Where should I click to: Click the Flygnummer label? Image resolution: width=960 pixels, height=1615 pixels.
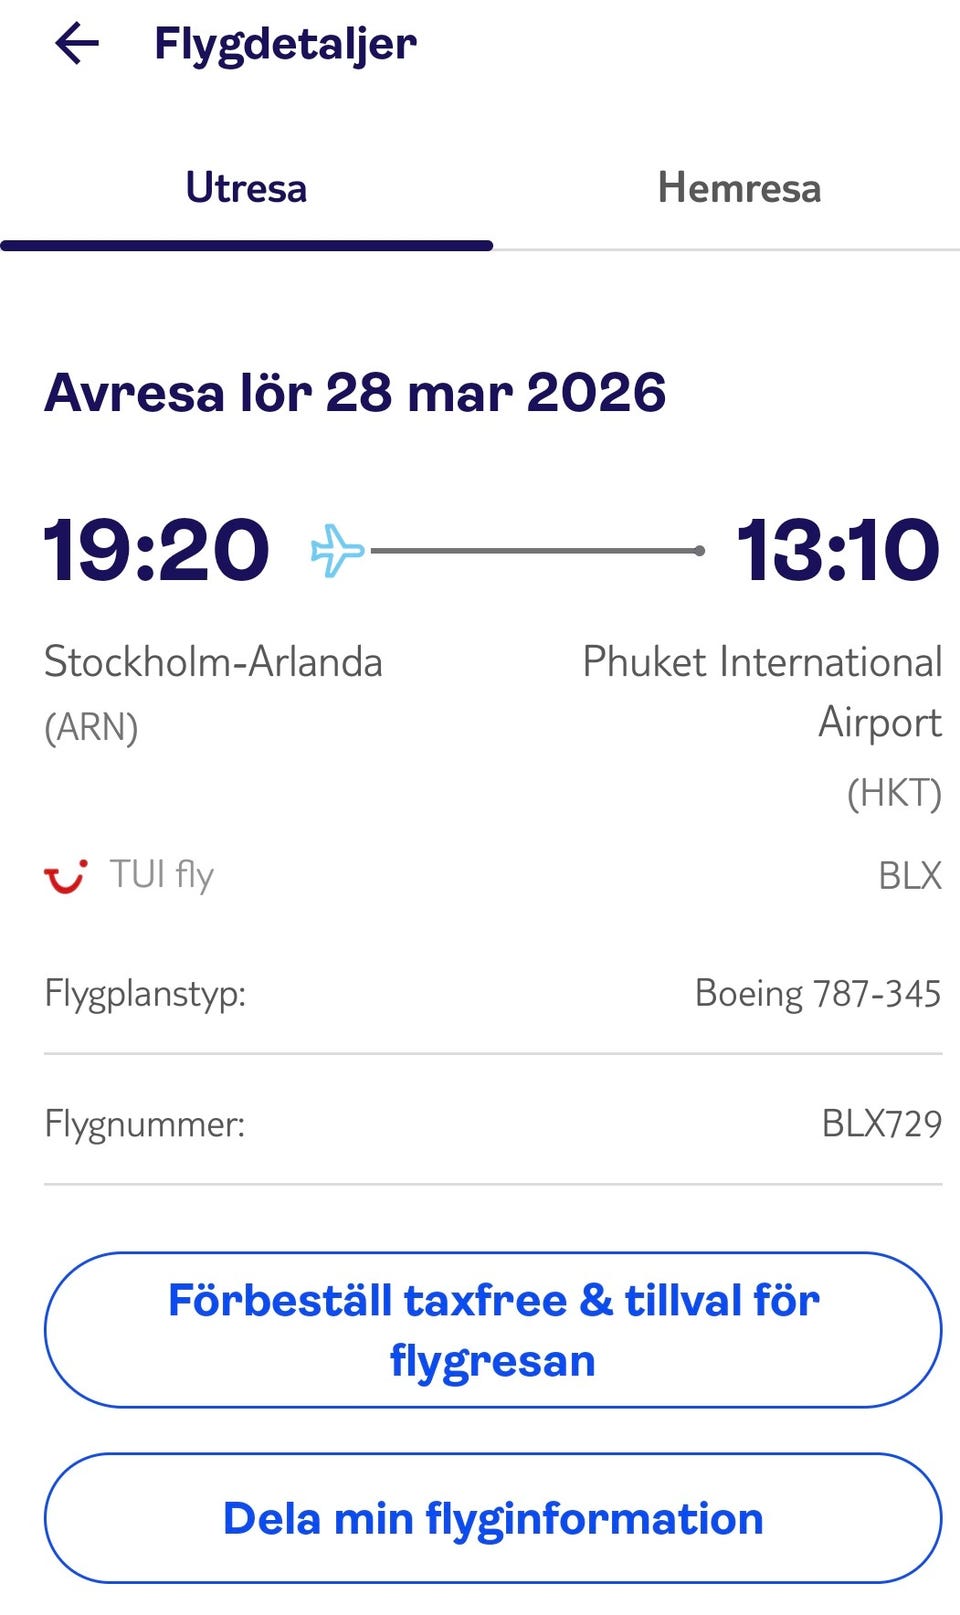(x=145, y=1124)
